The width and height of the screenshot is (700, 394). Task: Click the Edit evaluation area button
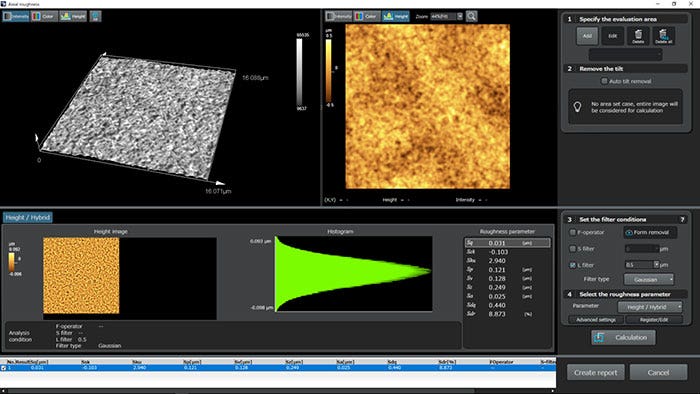tap(612, 36)
